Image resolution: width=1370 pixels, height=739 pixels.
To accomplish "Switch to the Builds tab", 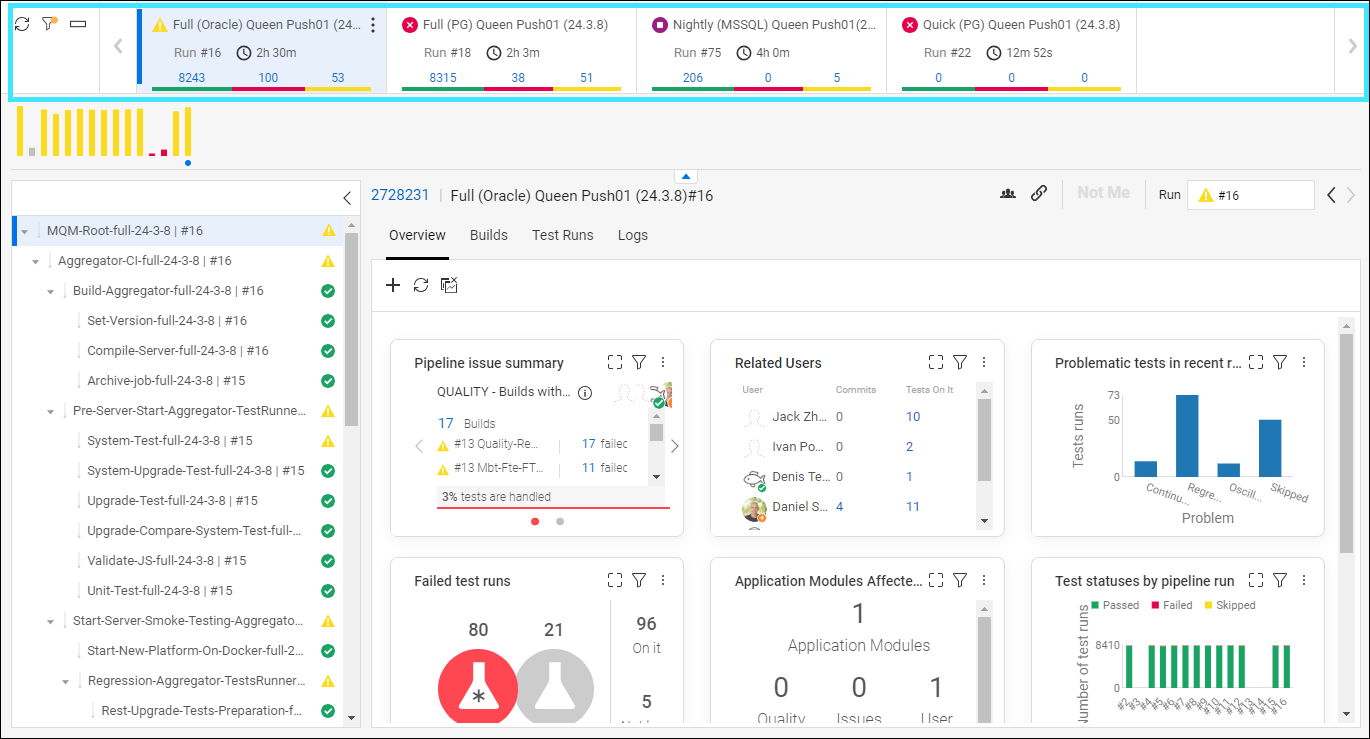I will pyautogui.click(x=489, y=235).
